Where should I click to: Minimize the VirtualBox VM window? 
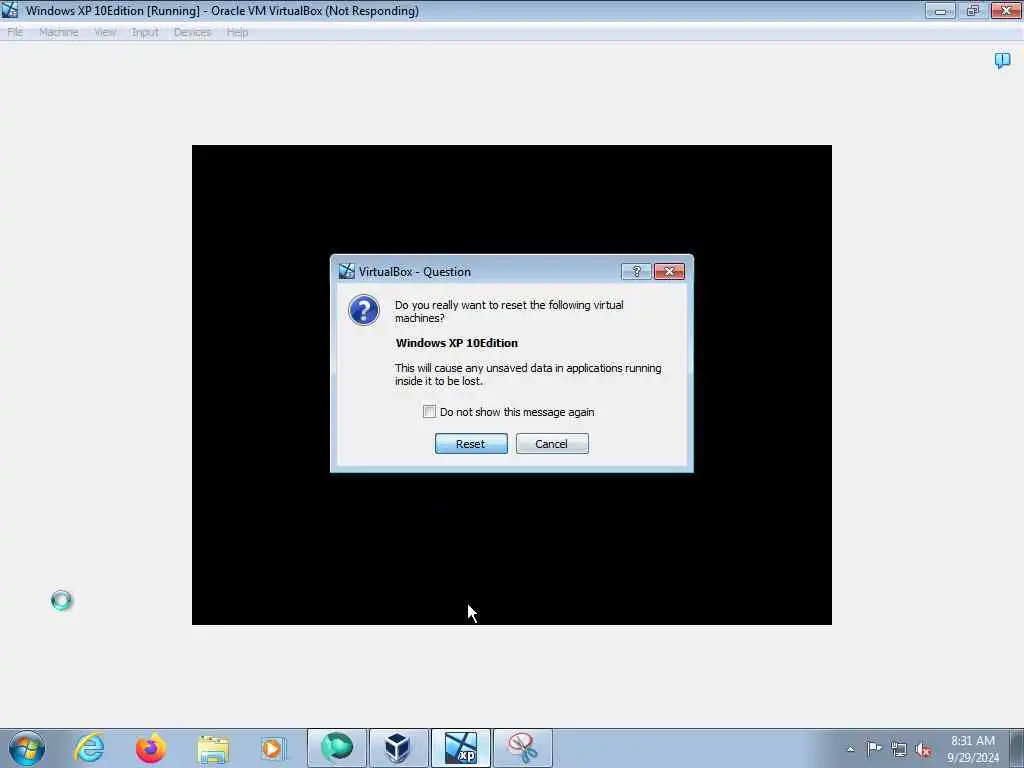pos(940,10)
